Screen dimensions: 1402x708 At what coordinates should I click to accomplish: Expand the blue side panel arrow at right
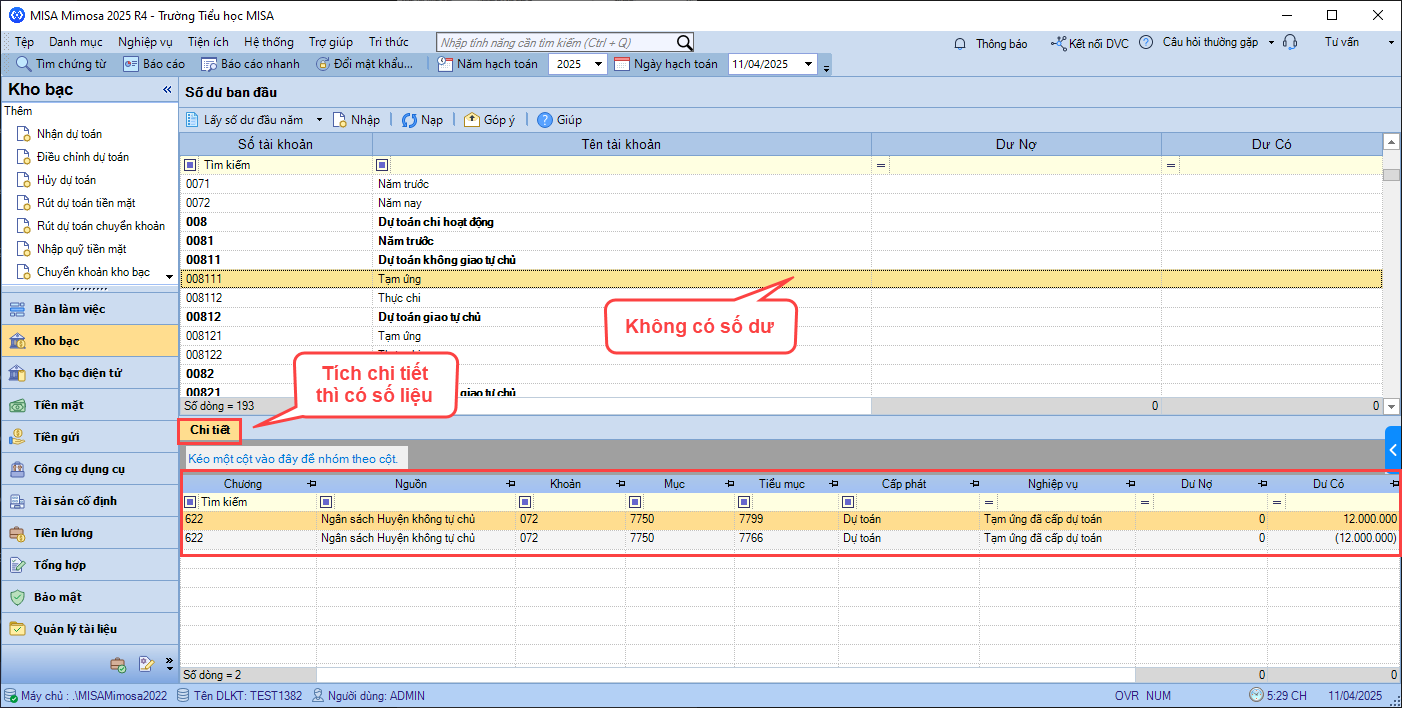pos(1394,449)
